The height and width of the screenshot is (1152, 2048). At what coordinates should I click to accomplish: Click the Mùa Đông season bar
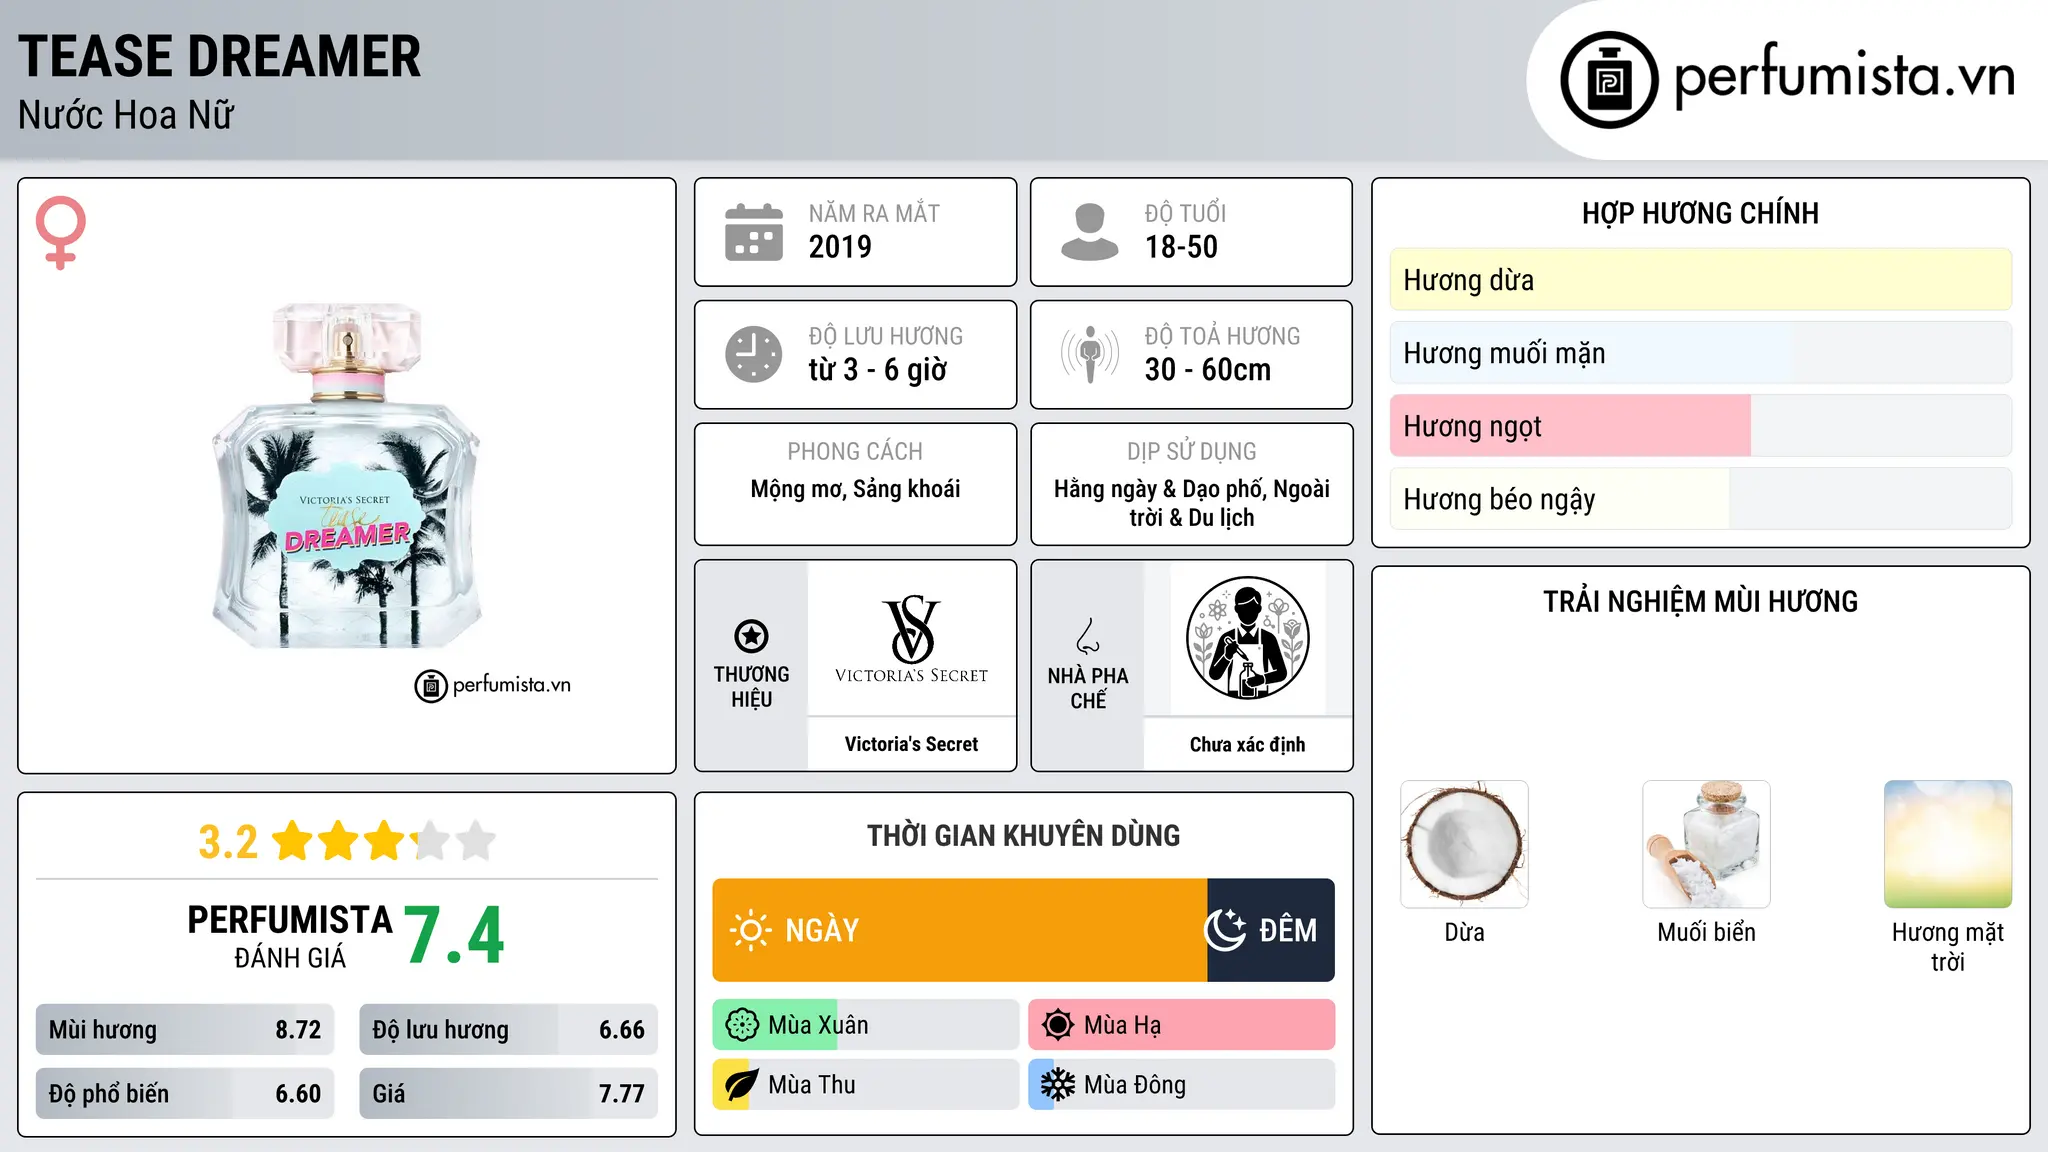click(1182, 1085)
